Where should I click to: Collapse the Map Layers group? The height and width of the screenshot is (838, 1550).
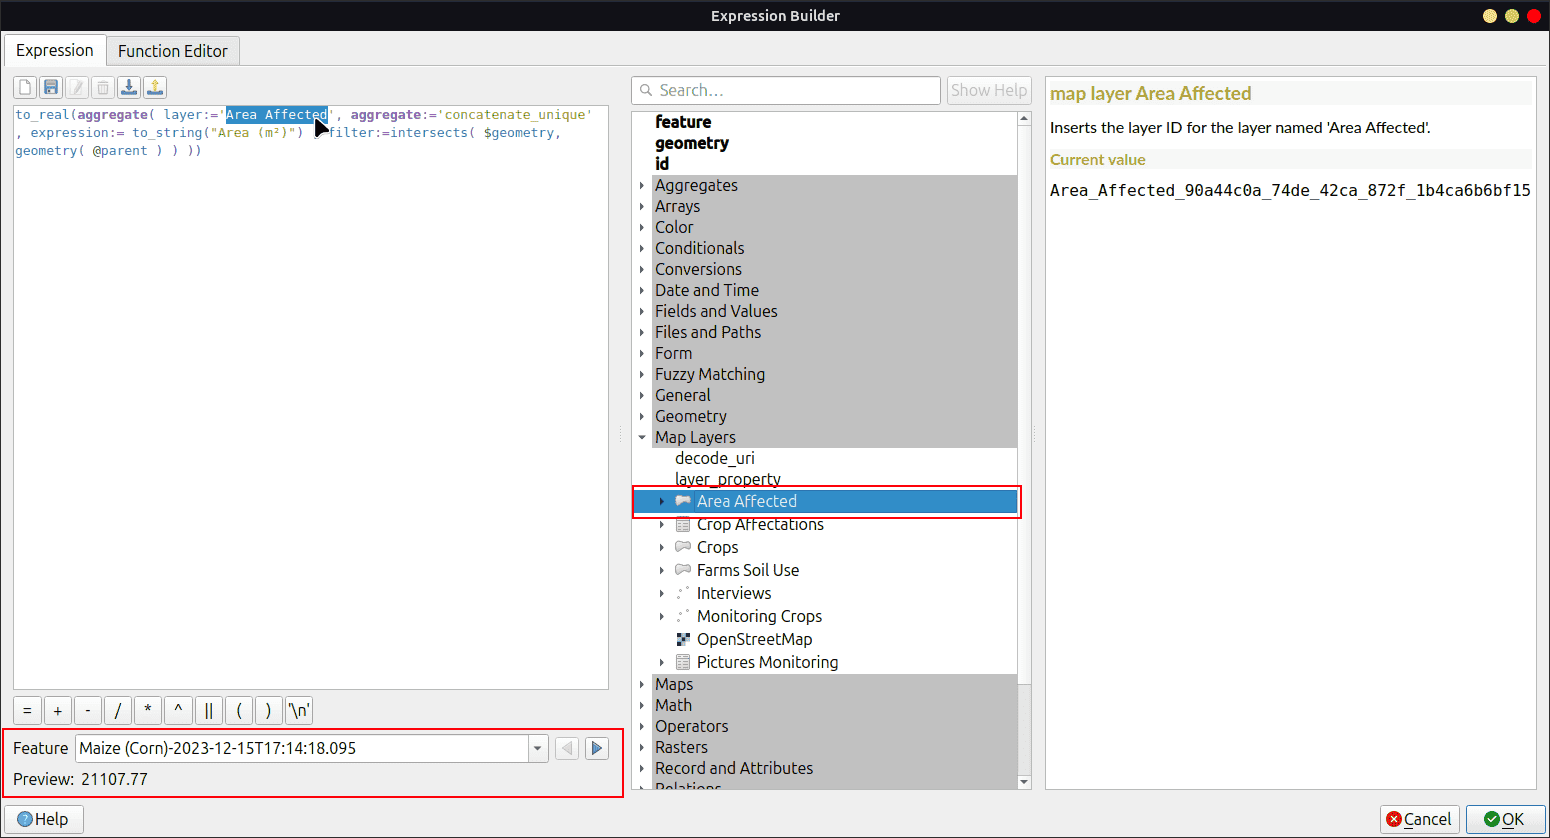642,438
